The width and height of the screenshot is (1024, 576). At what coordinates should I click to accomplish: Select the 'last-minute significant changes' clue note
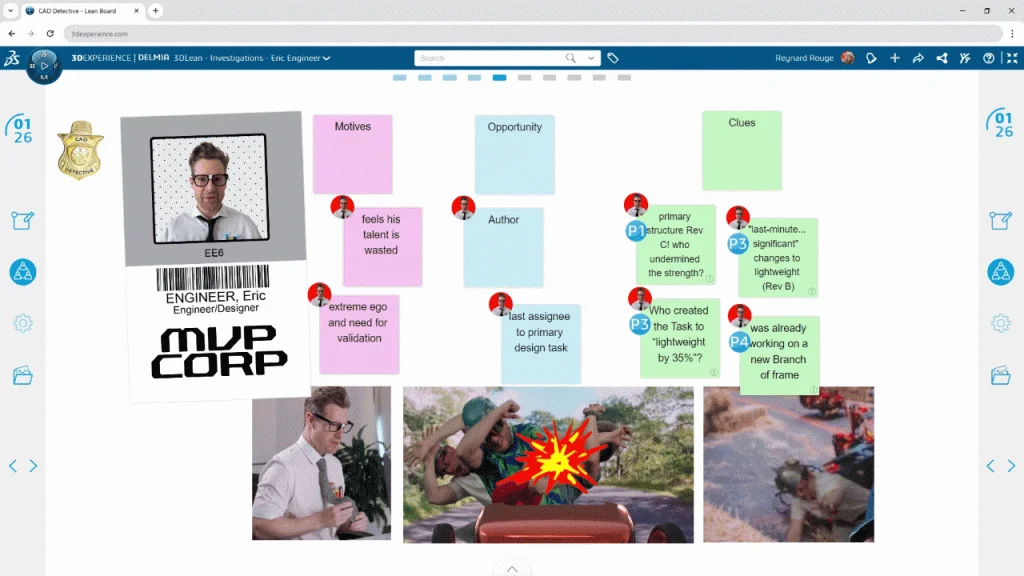coord(778,258)
